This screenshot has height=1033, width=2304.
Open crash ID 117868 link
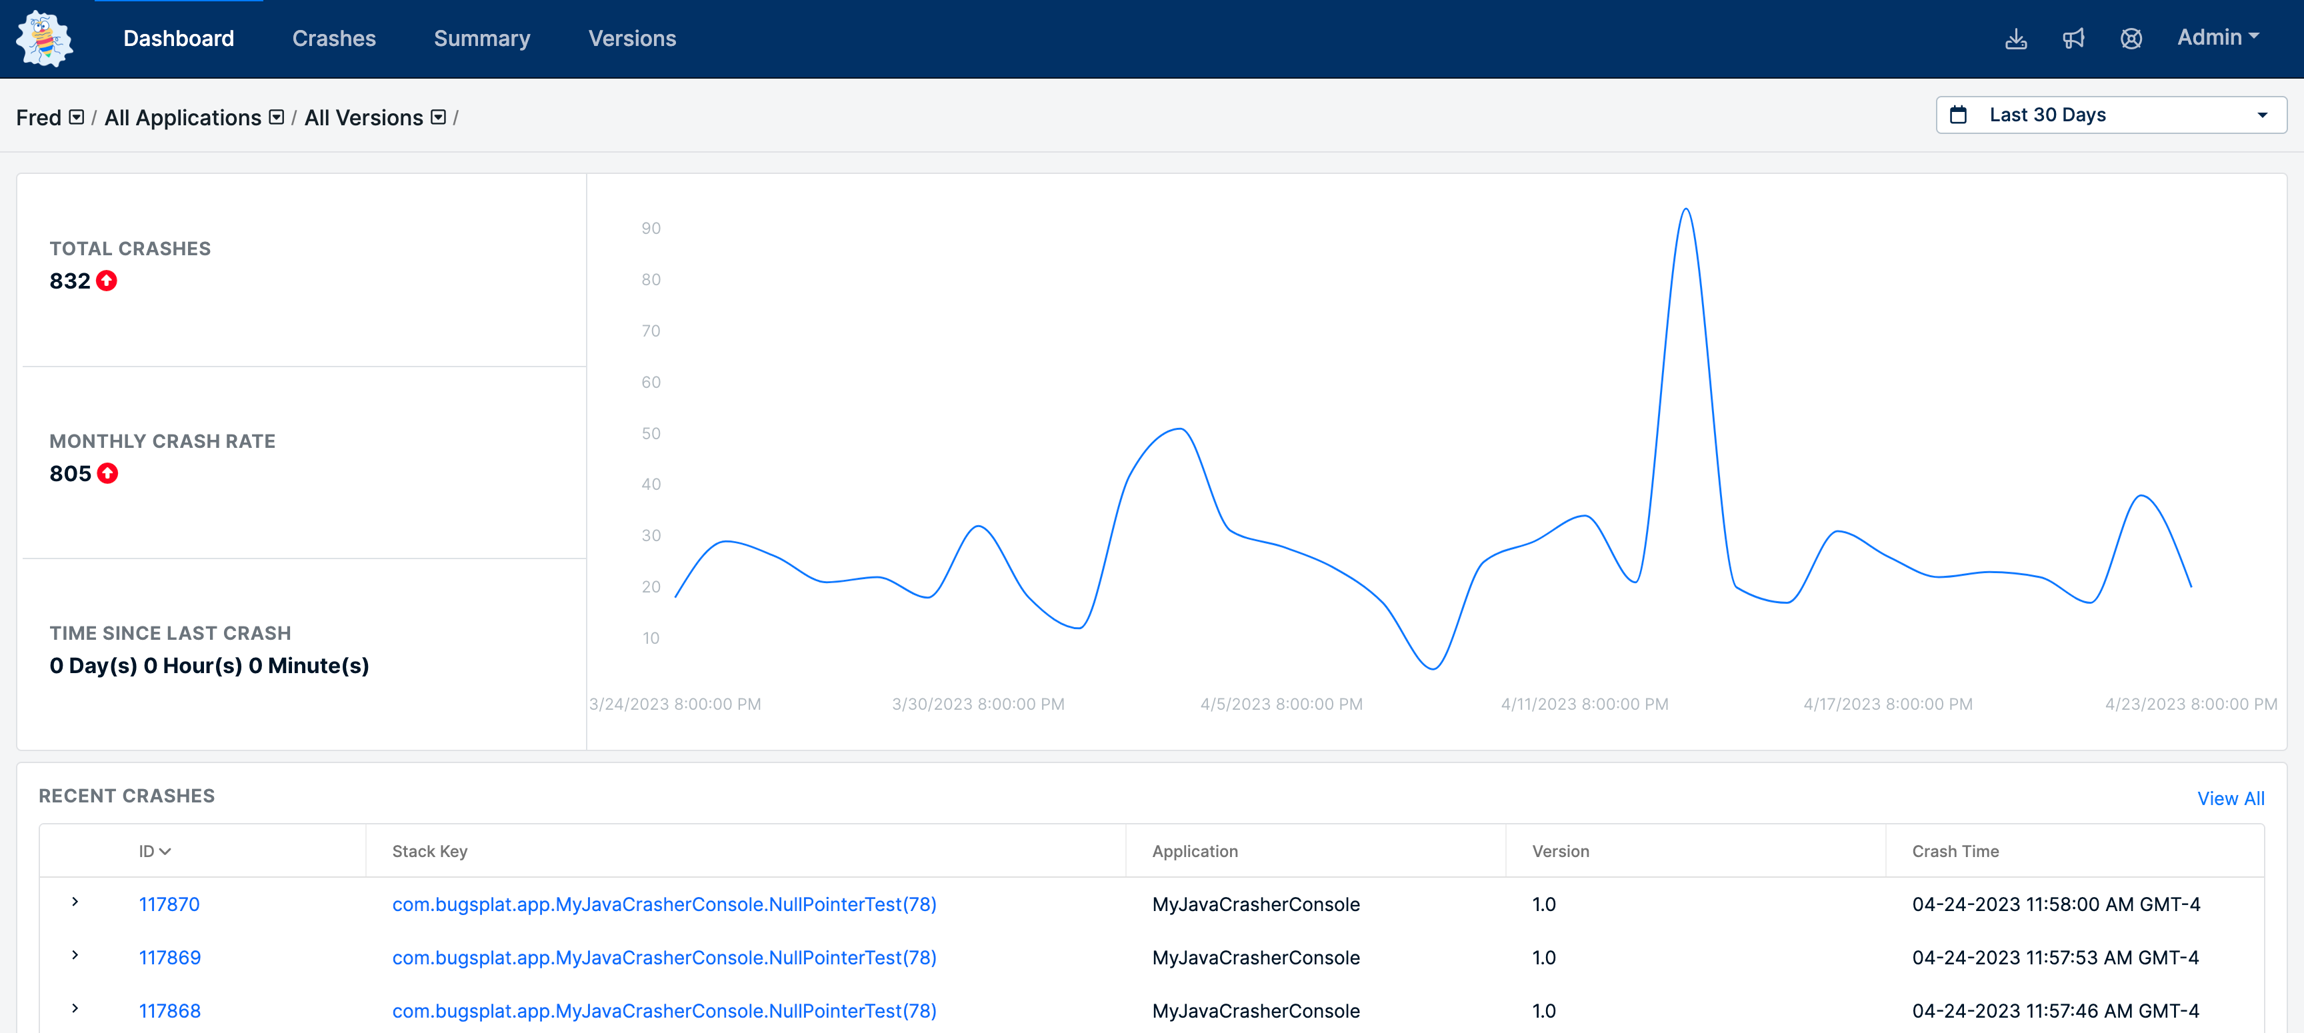(x=170, y=1011)
